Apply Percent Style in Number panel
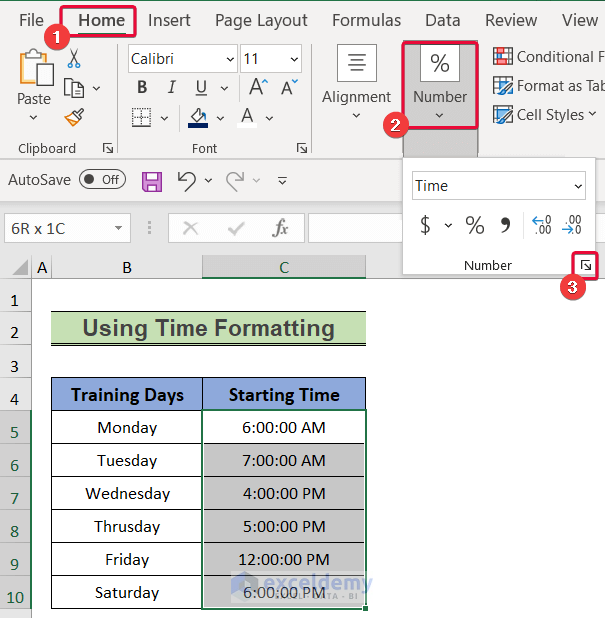This screenshot has width=605, height=618. point(475,225)
